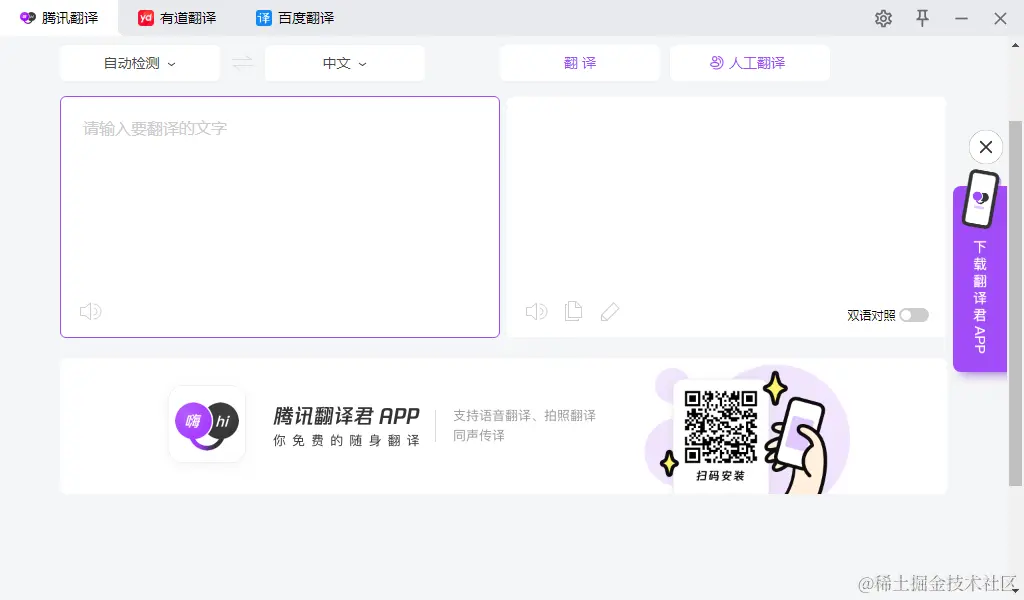Pin the window with the pushpin icon
Viewport: 1024px width, 600px height.
click(922, 18)
